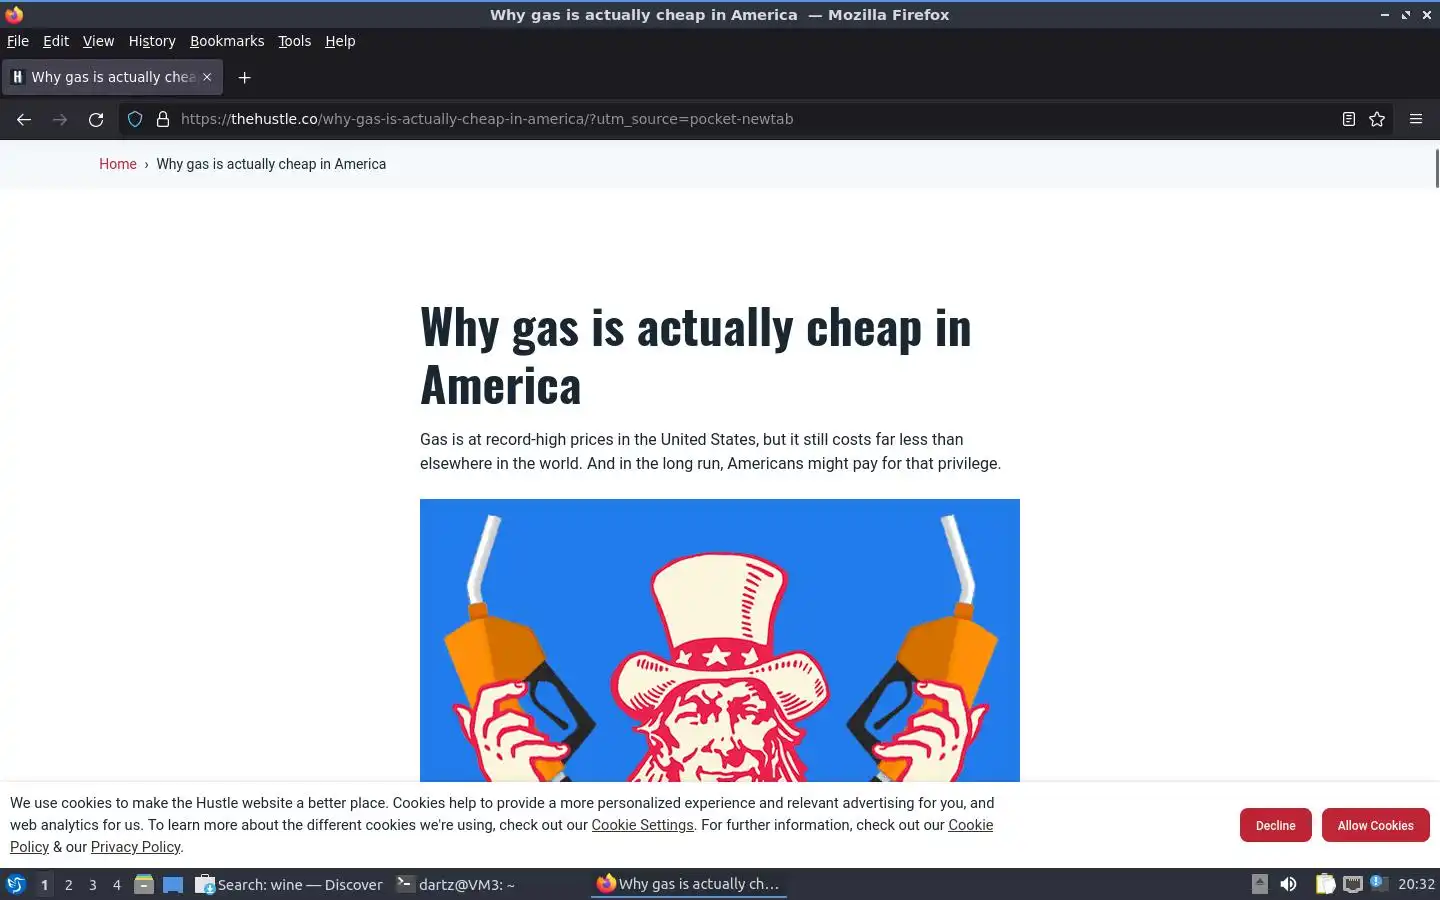Viewport: 1440px width, 900px height.
Task: Click the URL address field
Action: click(750, 119)
